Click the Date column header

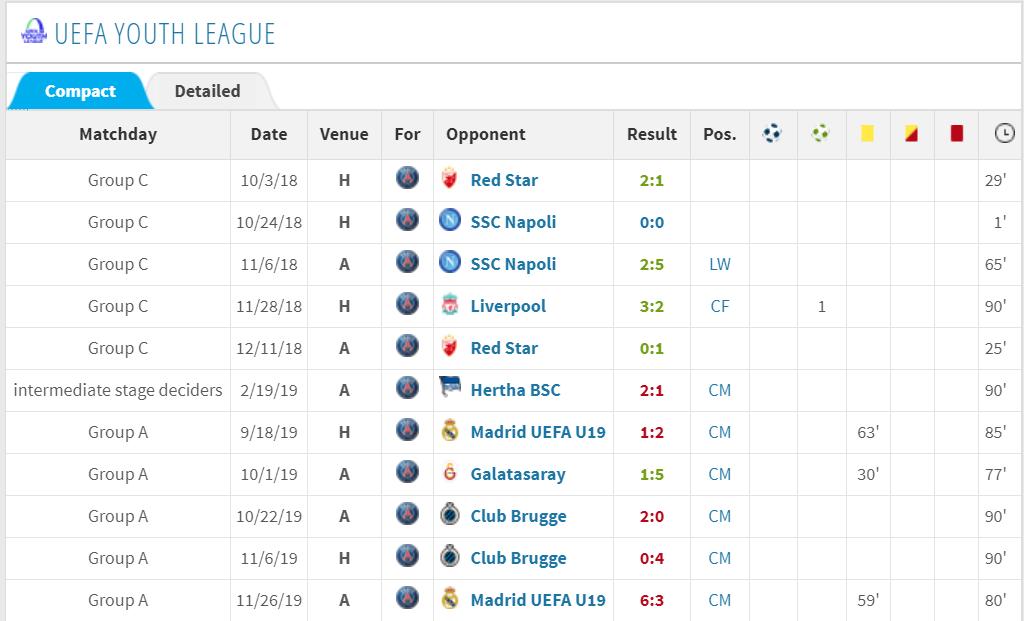269,134
